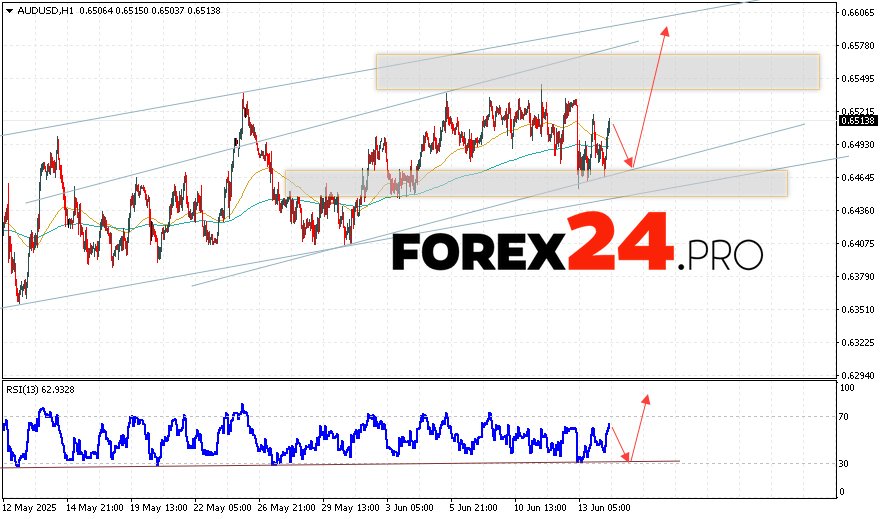Click the red downward arrowhead near support zone
Viewport: 882px width, 519px height.
(629, 163)
